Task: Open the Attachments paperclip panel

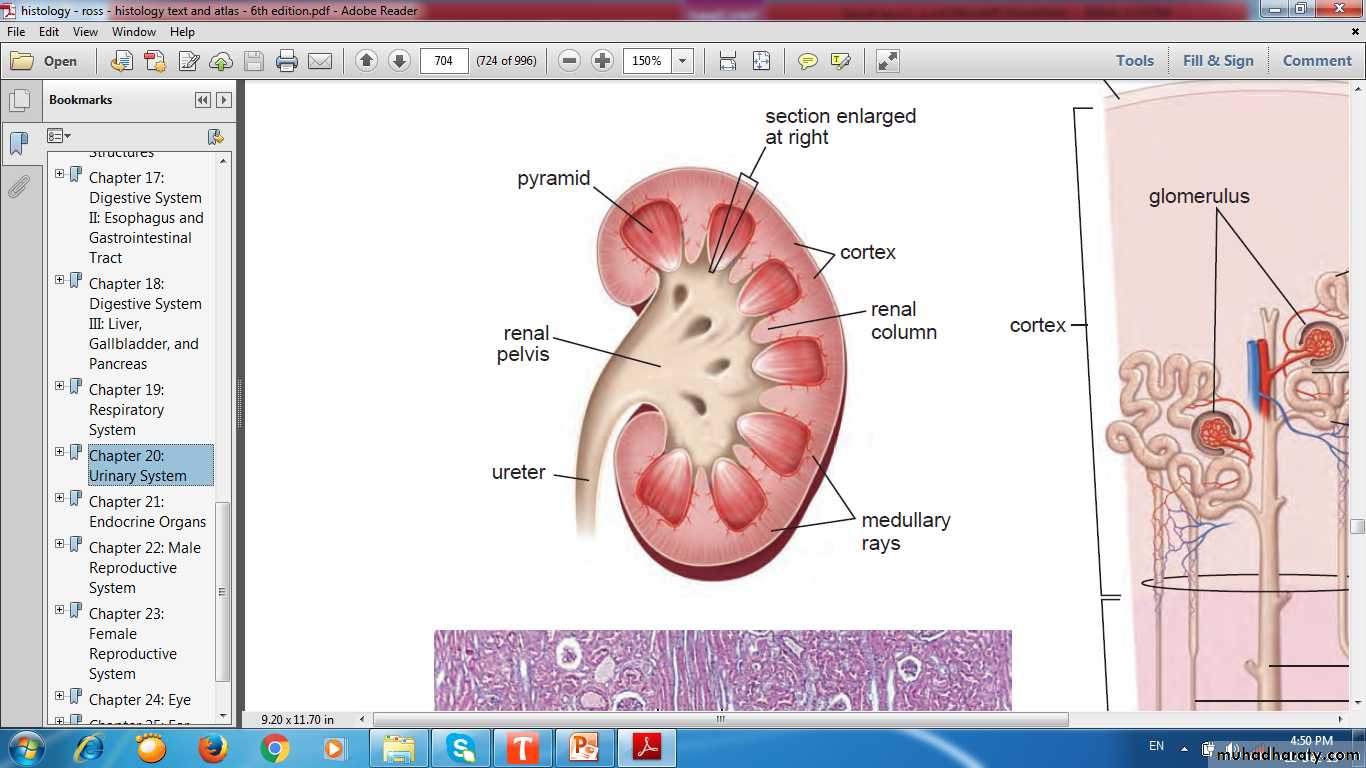Action: click(19, 187)
